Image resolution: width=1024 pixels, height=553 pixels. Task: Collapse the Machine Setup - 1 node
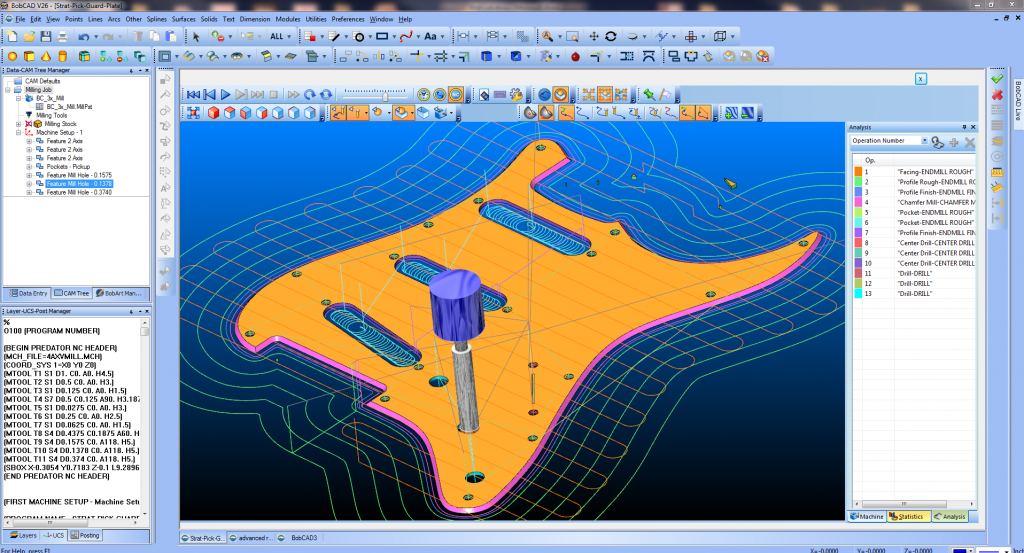[x=19, y=132]
